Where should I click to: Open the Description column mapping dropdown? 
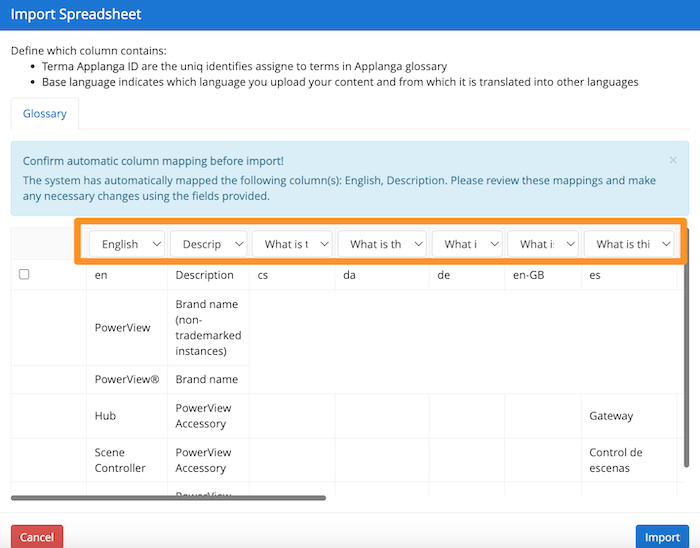(x=208, y=244)
